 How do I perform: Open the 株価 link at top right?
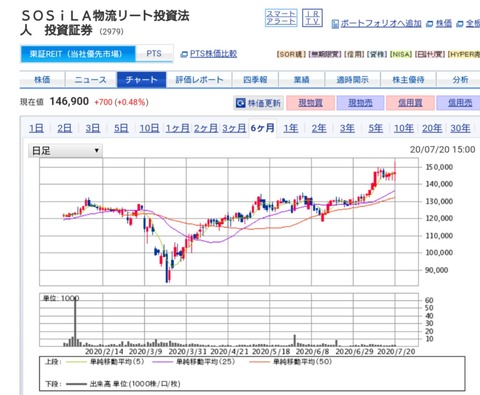pyautogui.click(x=444, y=23)
